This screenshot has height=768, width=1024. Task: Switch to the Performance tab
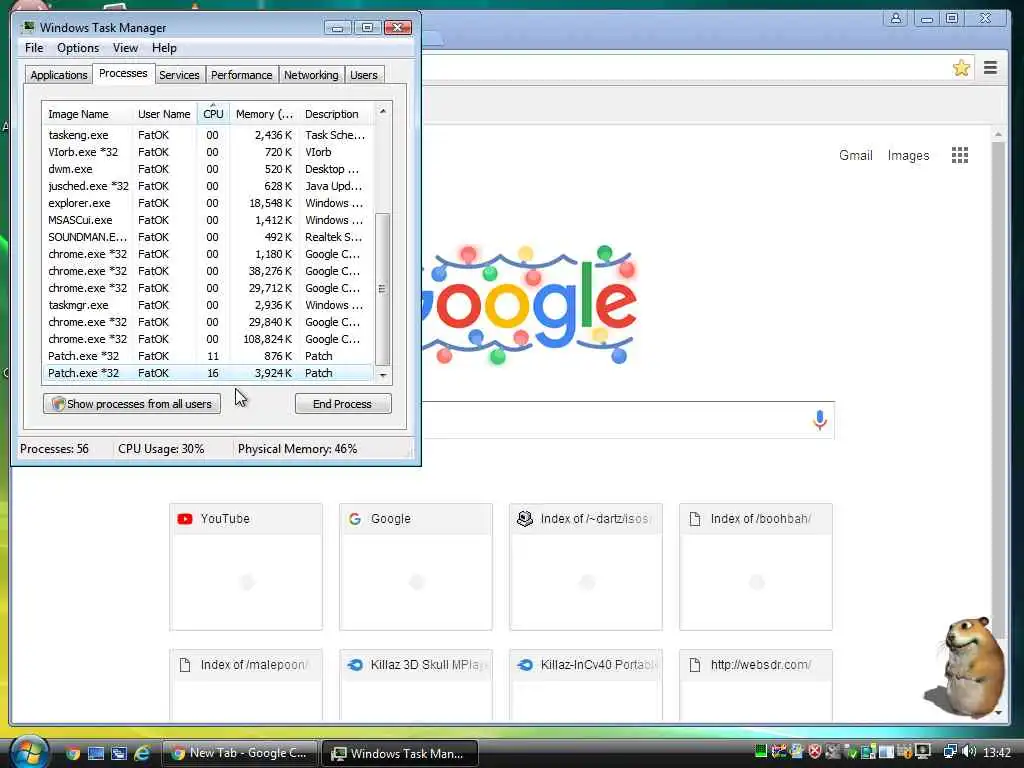[241, 75]
